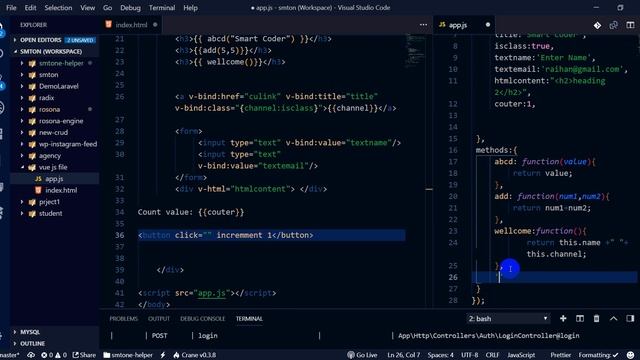The width and height of the screenshot is (640, 360).
Task: Collapse the vue js file folder
Action: click(x=55, y=167)
